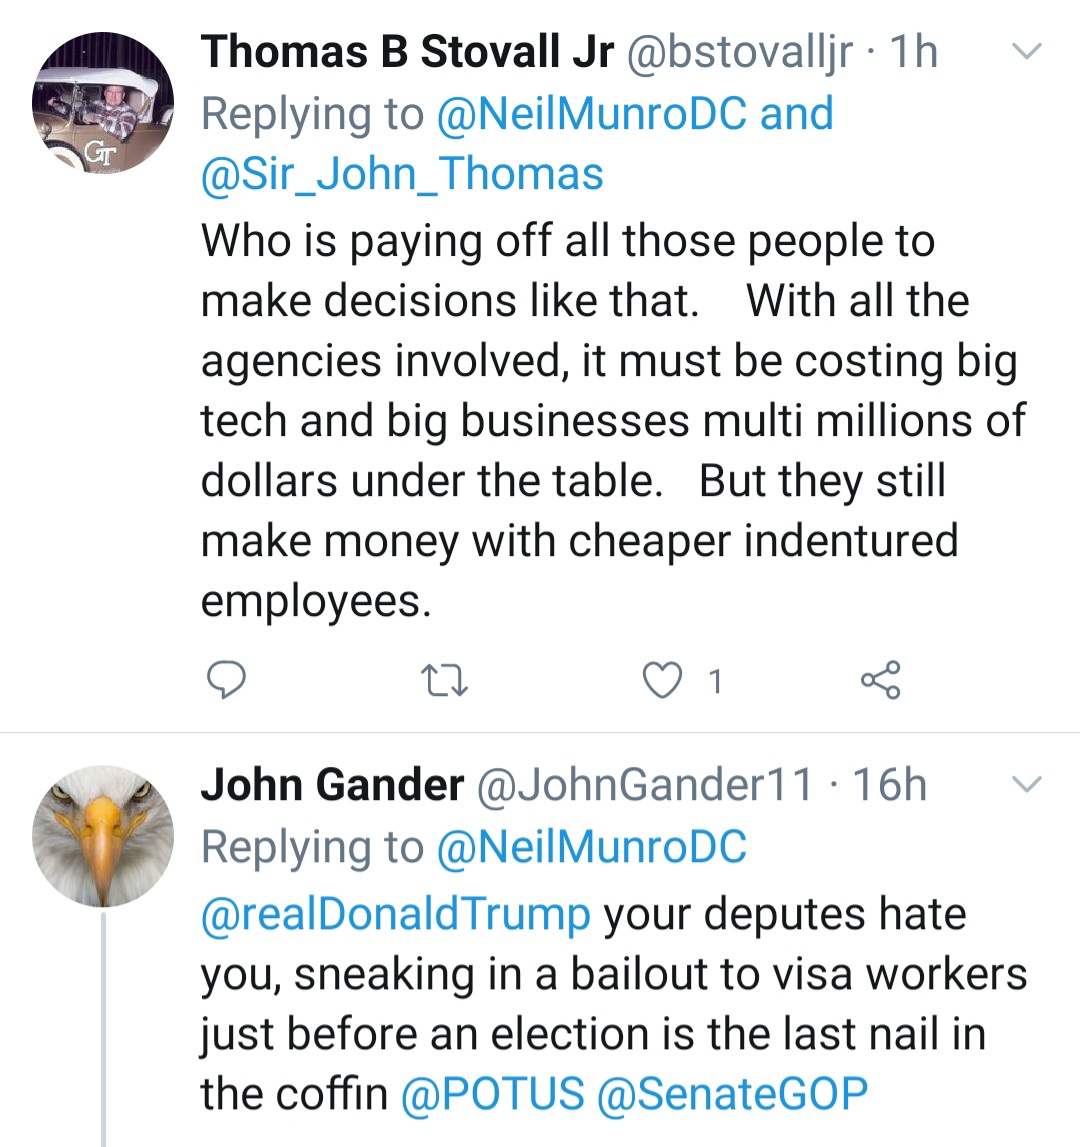Retweet Thomas B Stovall Jr's tweet
Image resolution: width=1080 pixels, height=1147 pixels.
point(448,681)
